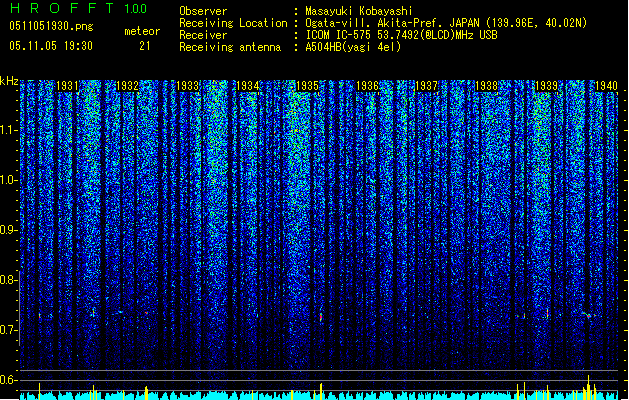Click the 1939 time marker label
Screen dimensions: 629x400
[547, 86]
